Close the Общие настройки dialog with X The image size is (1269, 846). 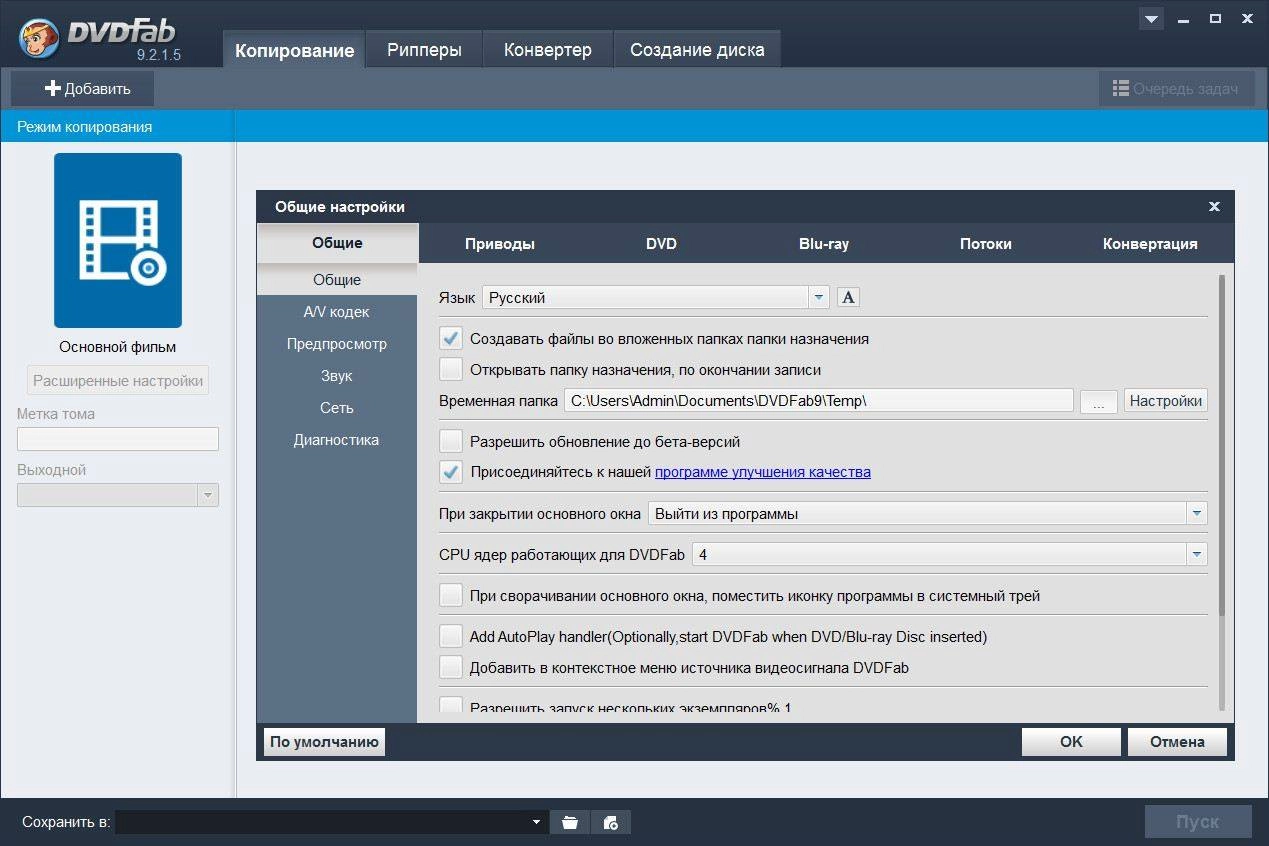point(1214,207)
